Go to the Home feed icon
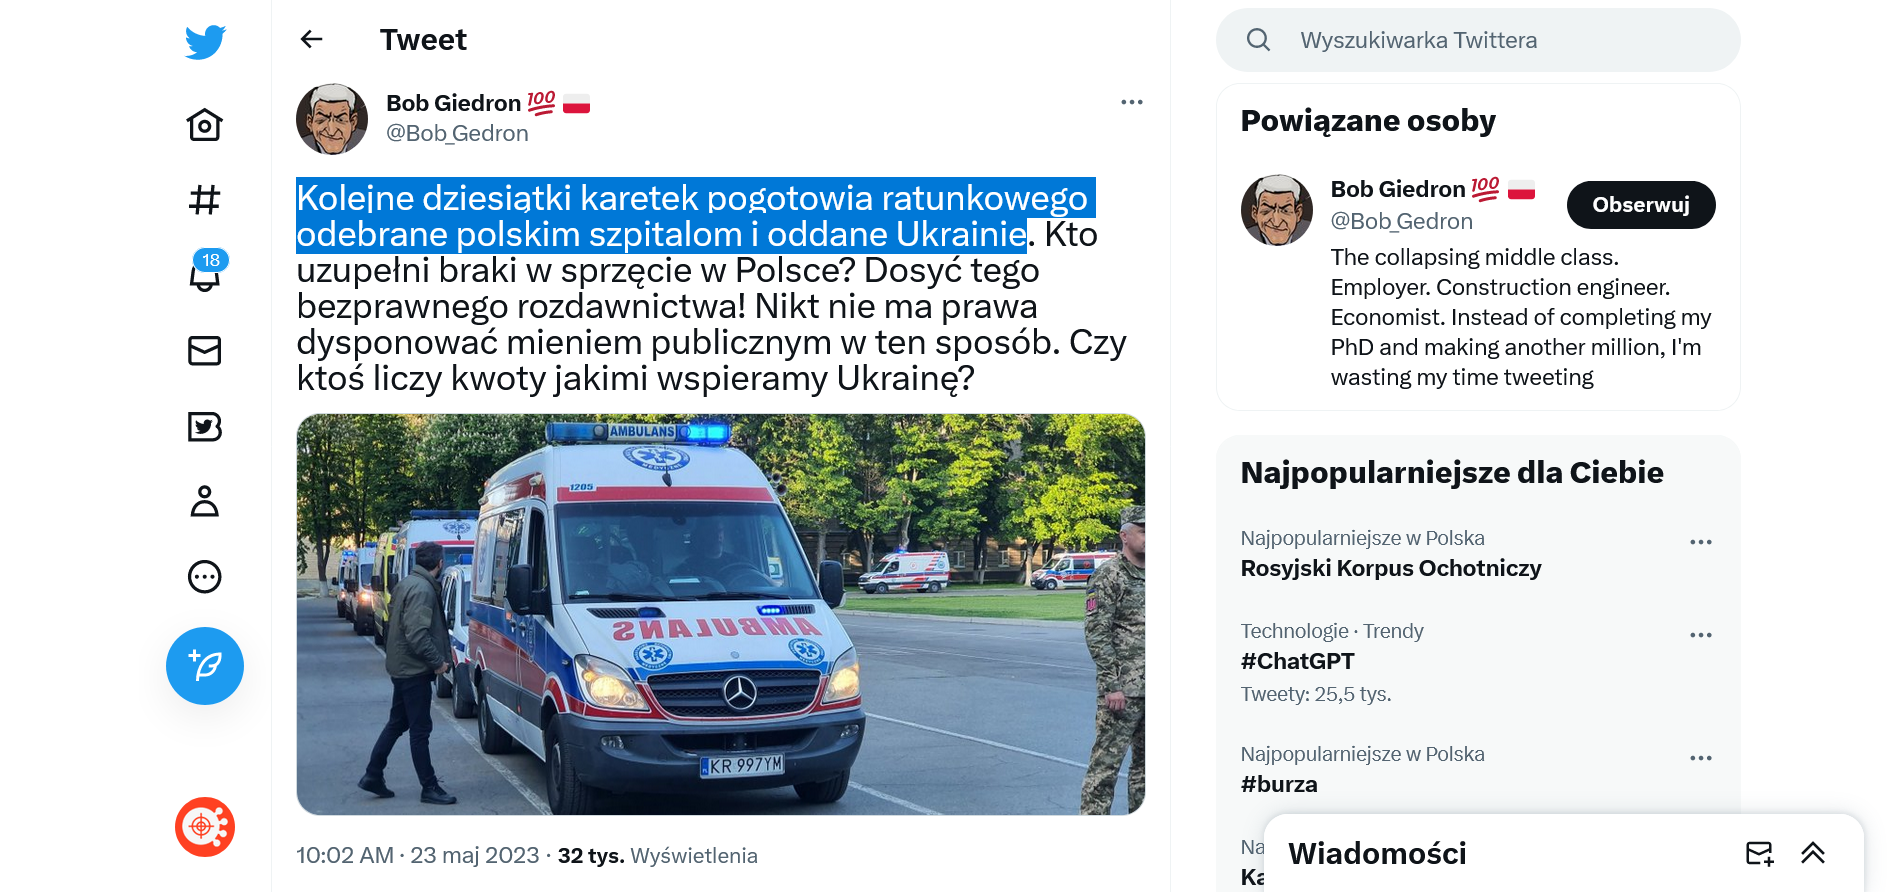 (205, 125)
